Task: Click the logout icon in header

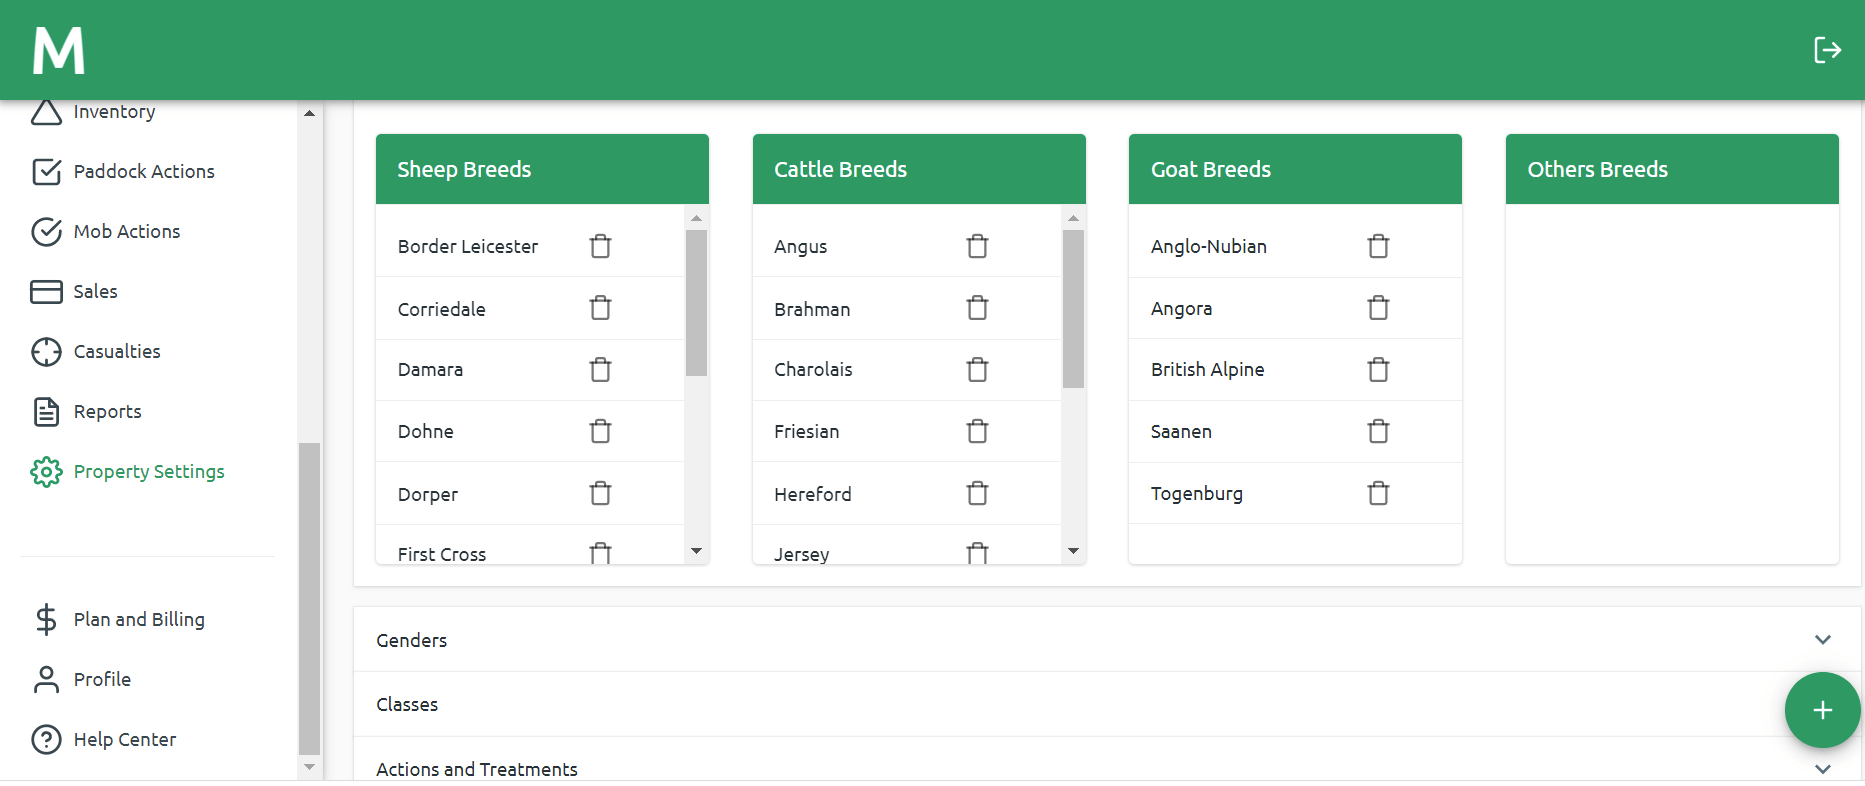Action: click(x=1827, y=50)
